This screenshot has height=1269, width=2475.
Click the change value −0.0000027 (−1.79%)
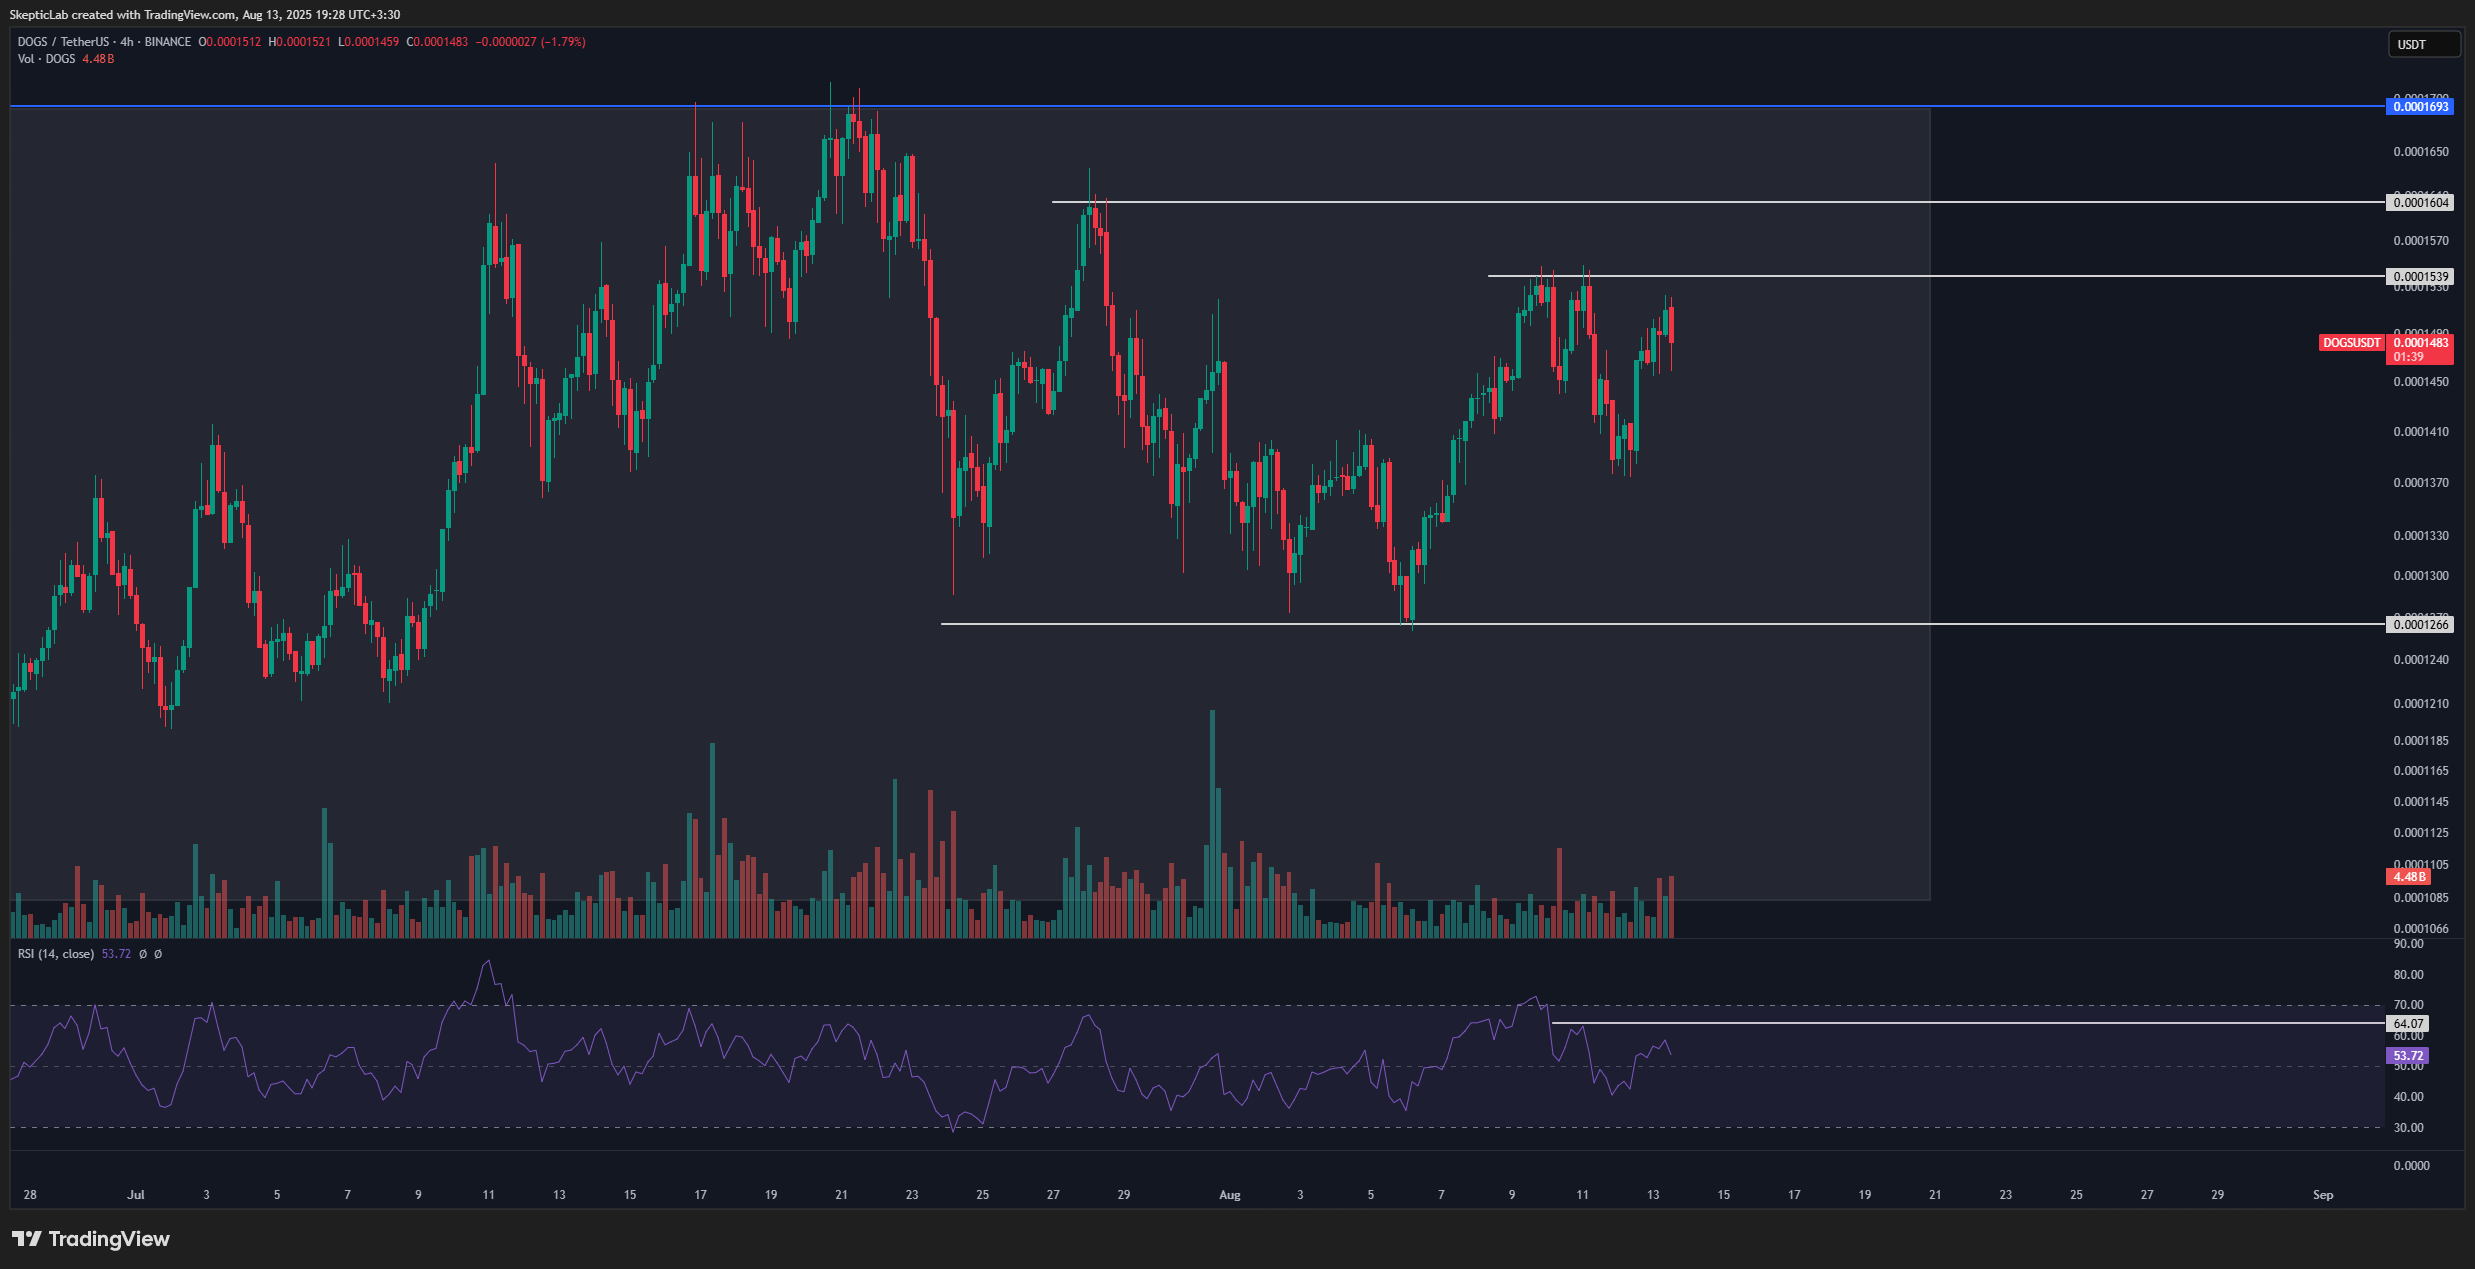[530, 42]
